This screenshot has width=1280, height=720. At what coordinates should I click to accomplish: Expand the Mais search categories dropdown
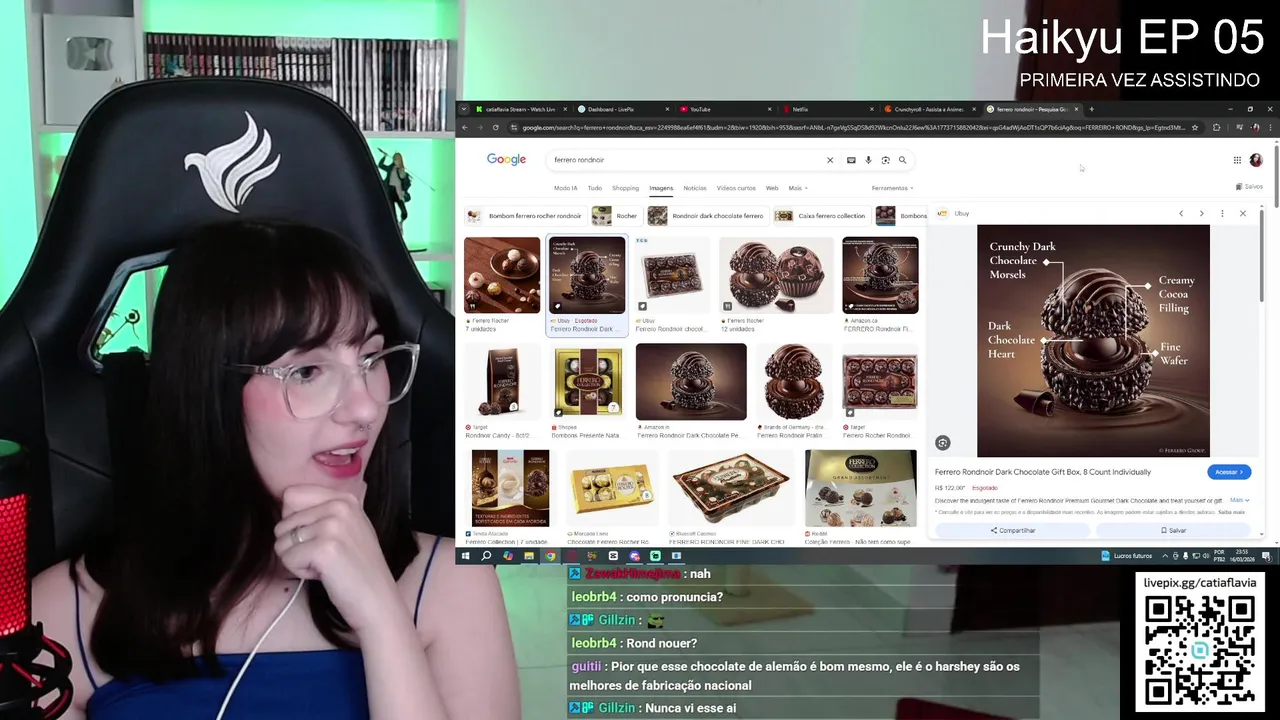click(x=797, y=188)
